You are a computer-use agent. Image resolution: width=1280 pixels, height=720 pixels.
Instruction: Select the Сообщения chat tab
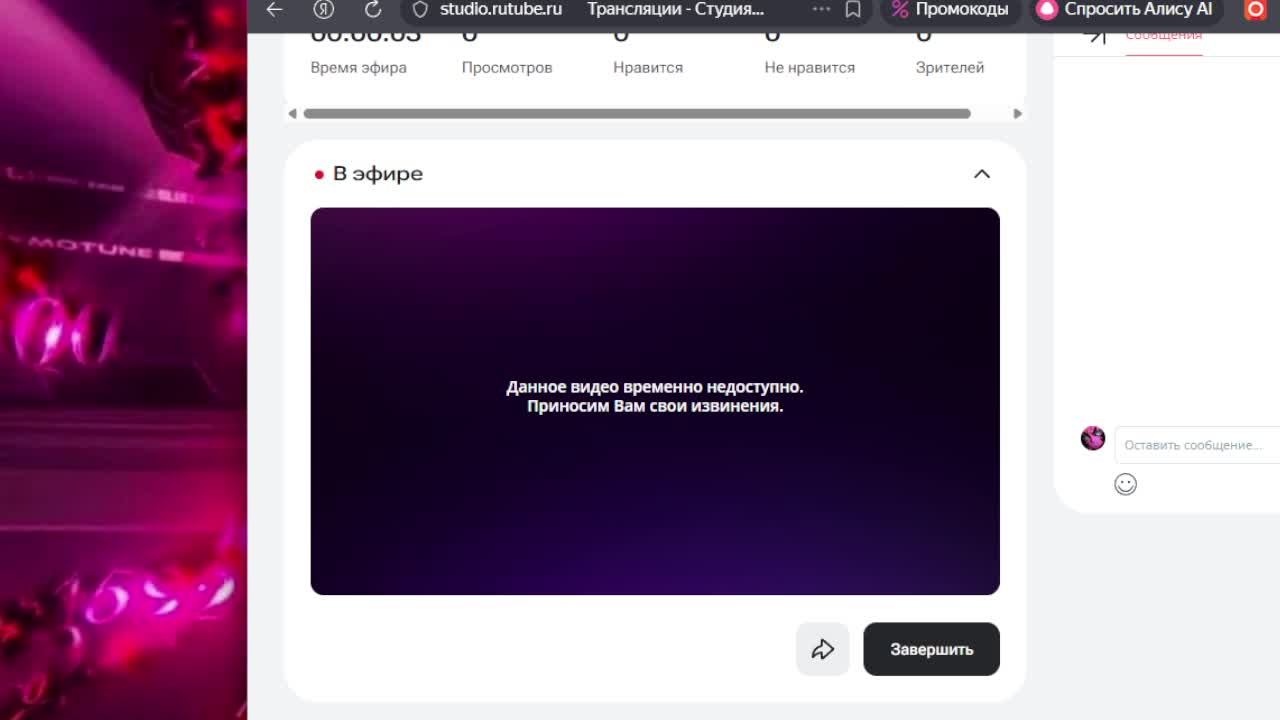point(1164,37)
